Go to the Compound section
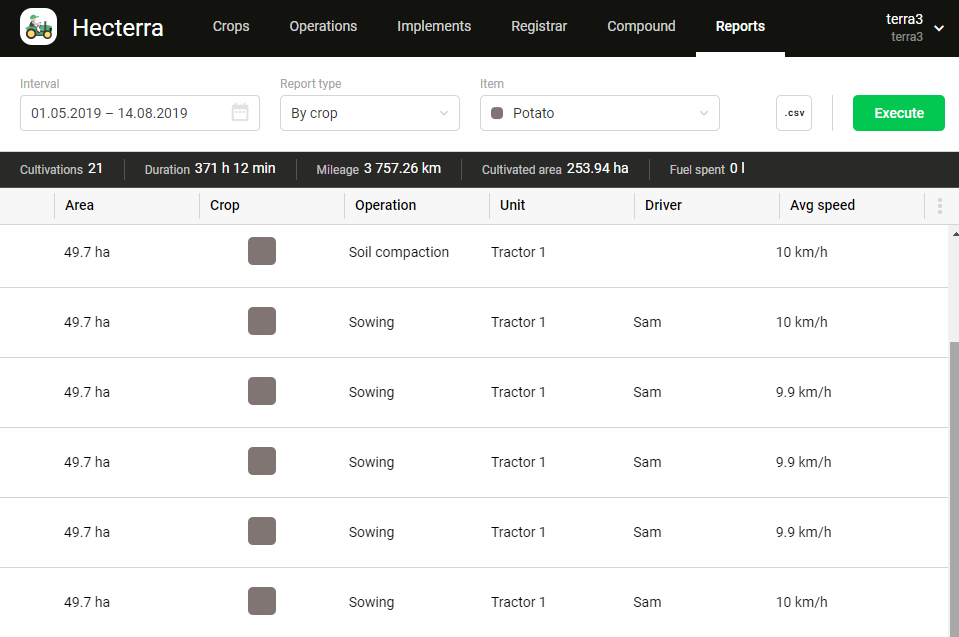The height and width of the screenshot is (637, 959). [x=641, y=27]
